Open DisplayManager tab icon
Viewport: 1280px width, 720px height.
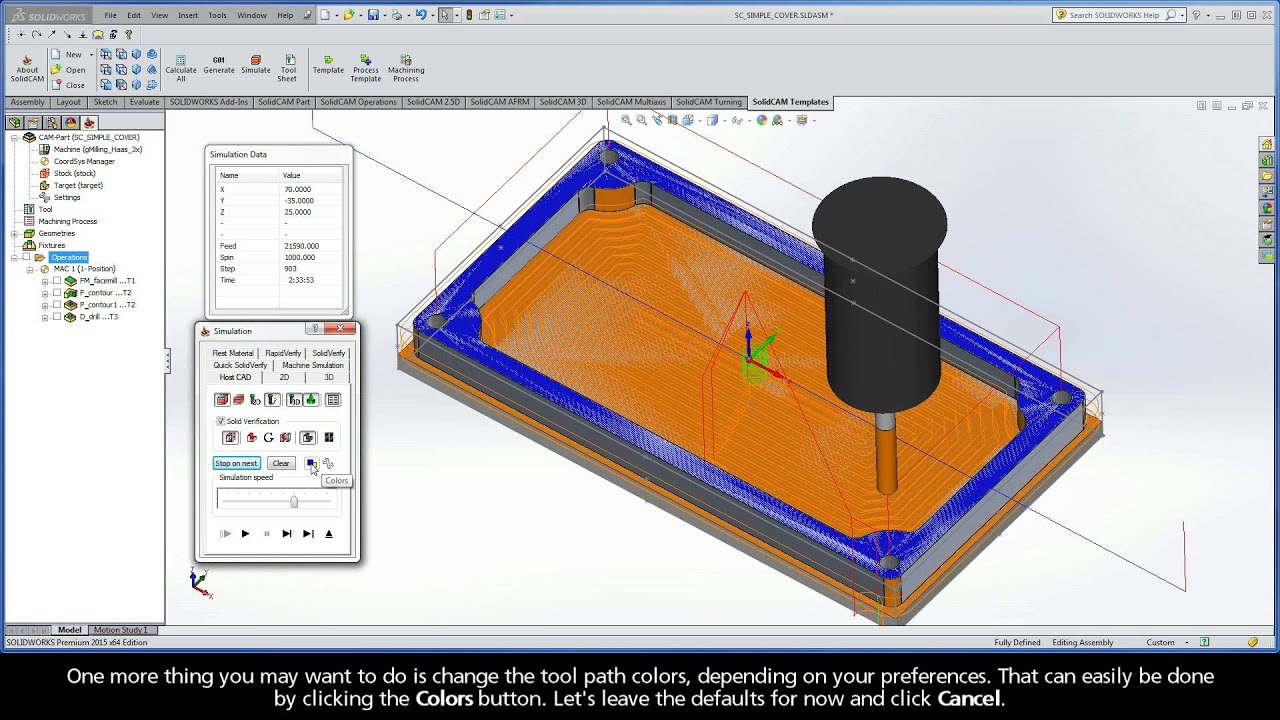click(71, 122)
